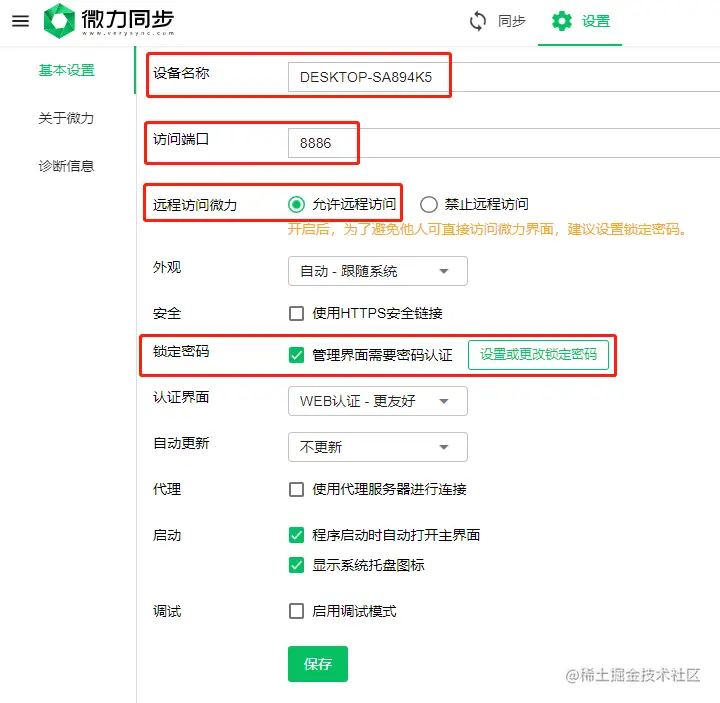The height and width of the screenshot is (703, 720).
Task: Click 设置或更改锁定密码 button
Action: coord(538,354)
